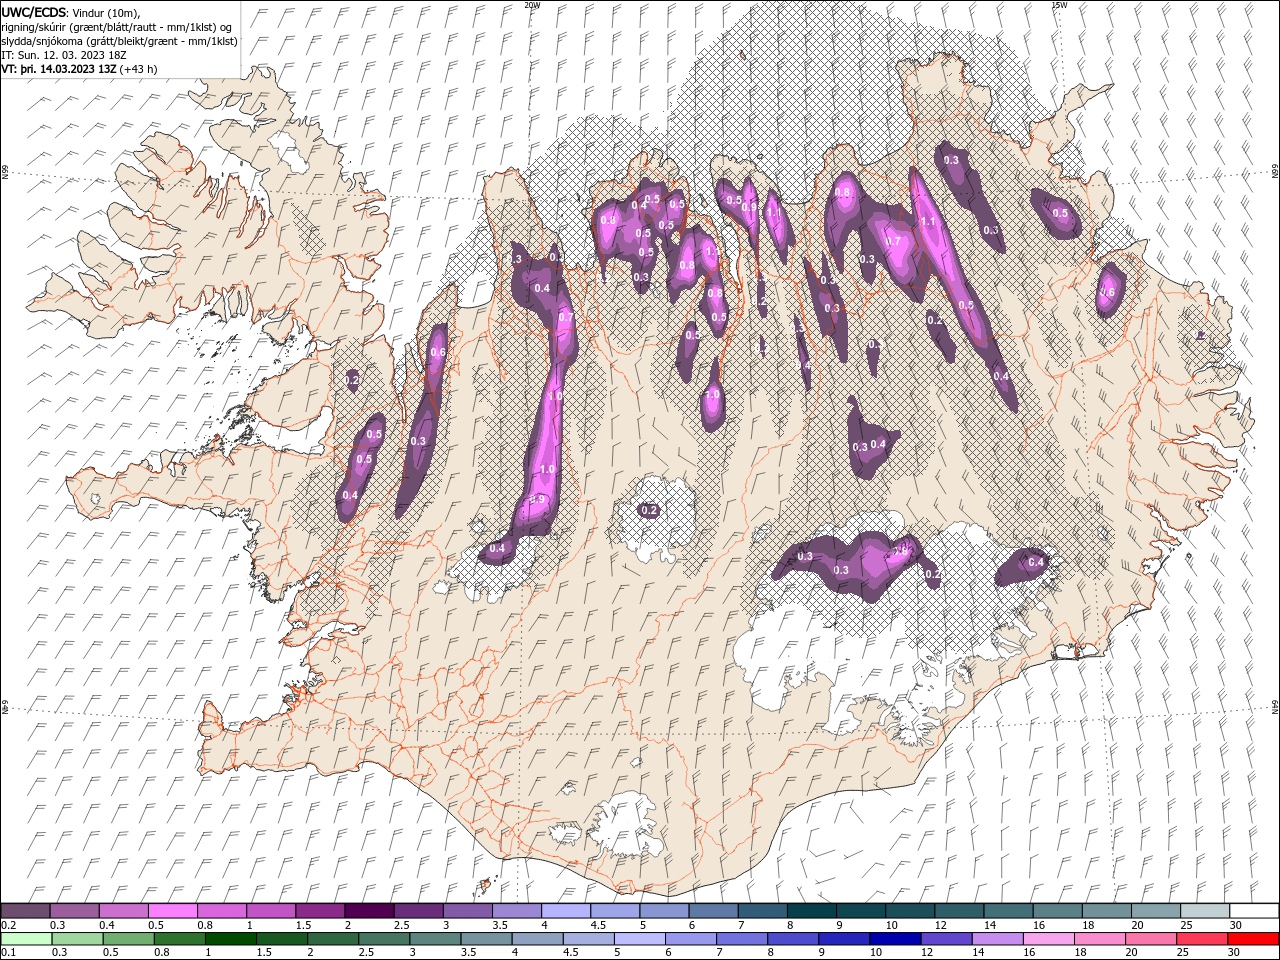
Task: Pick the light lavender swatch right of 4 in purple scale
Action: pos(566,911)
